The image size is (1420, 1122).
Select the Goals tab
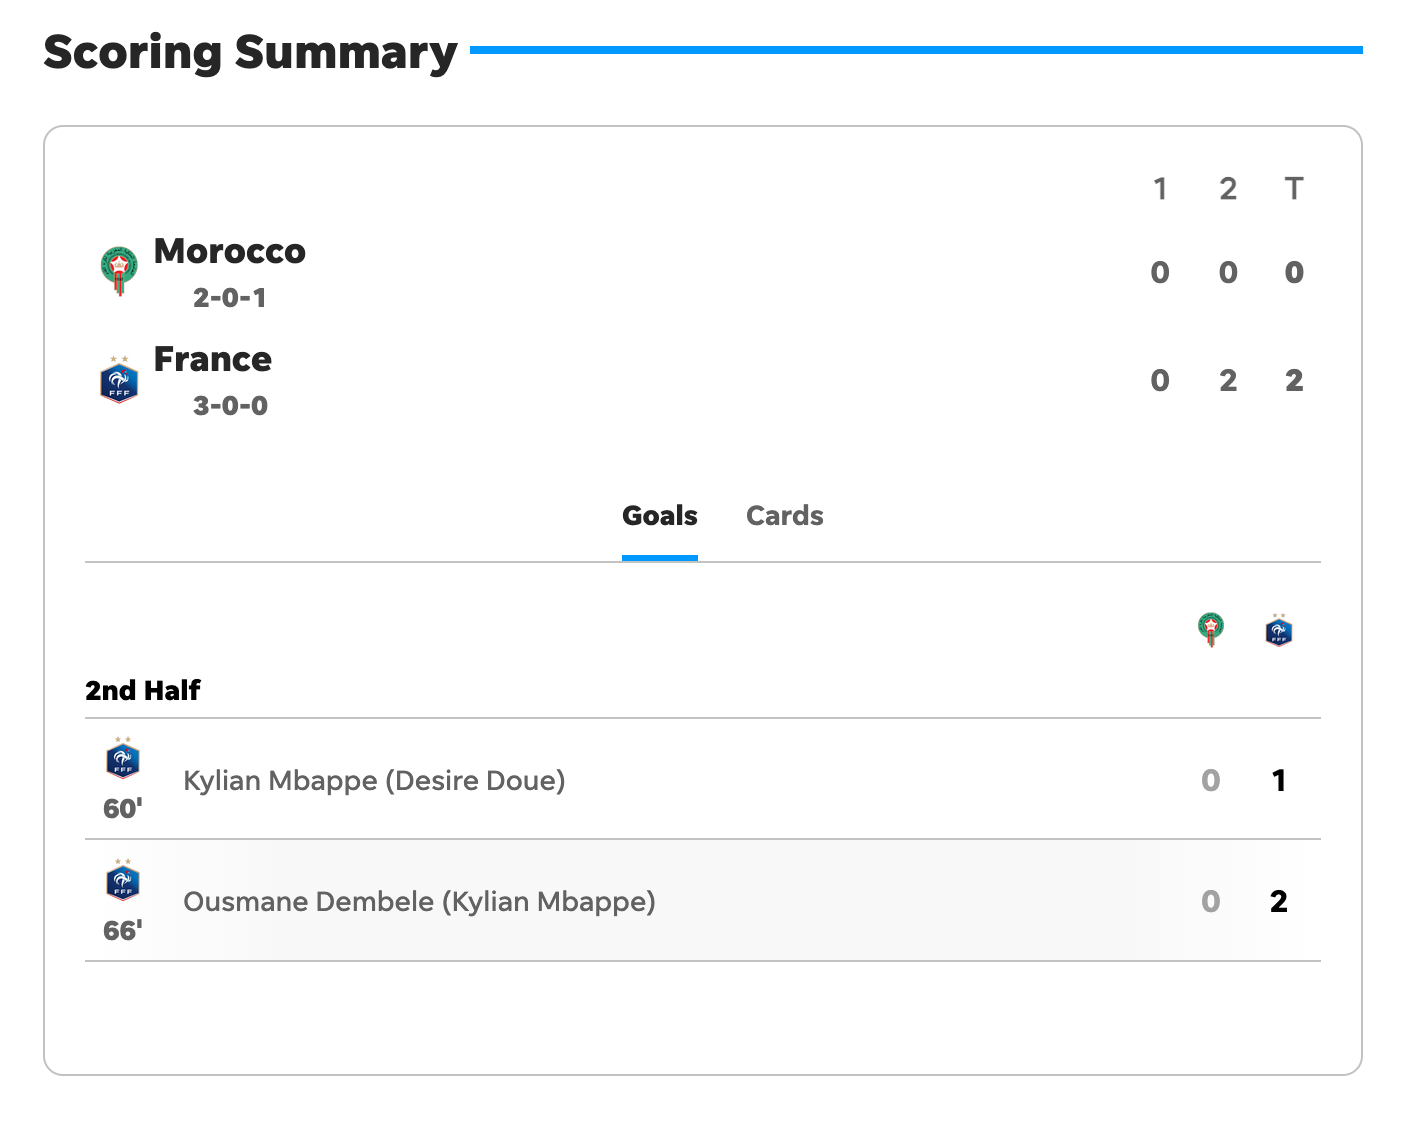[660, 516]
